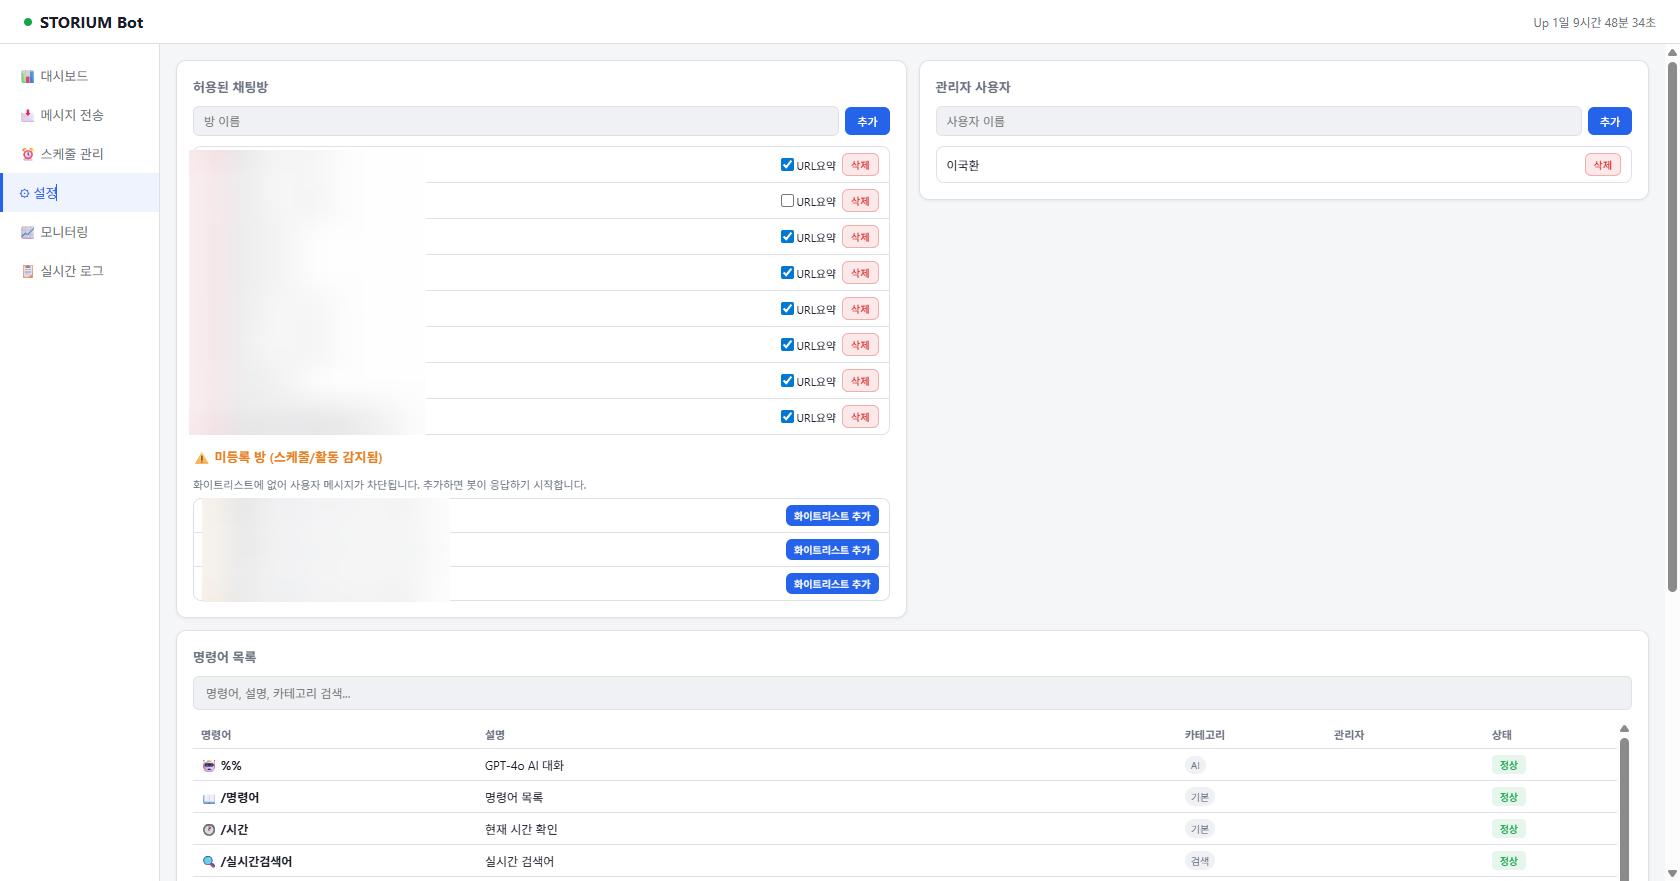Click the alarm clock schedule management icon
The image size is (1680, 881).
pos(28,154)
